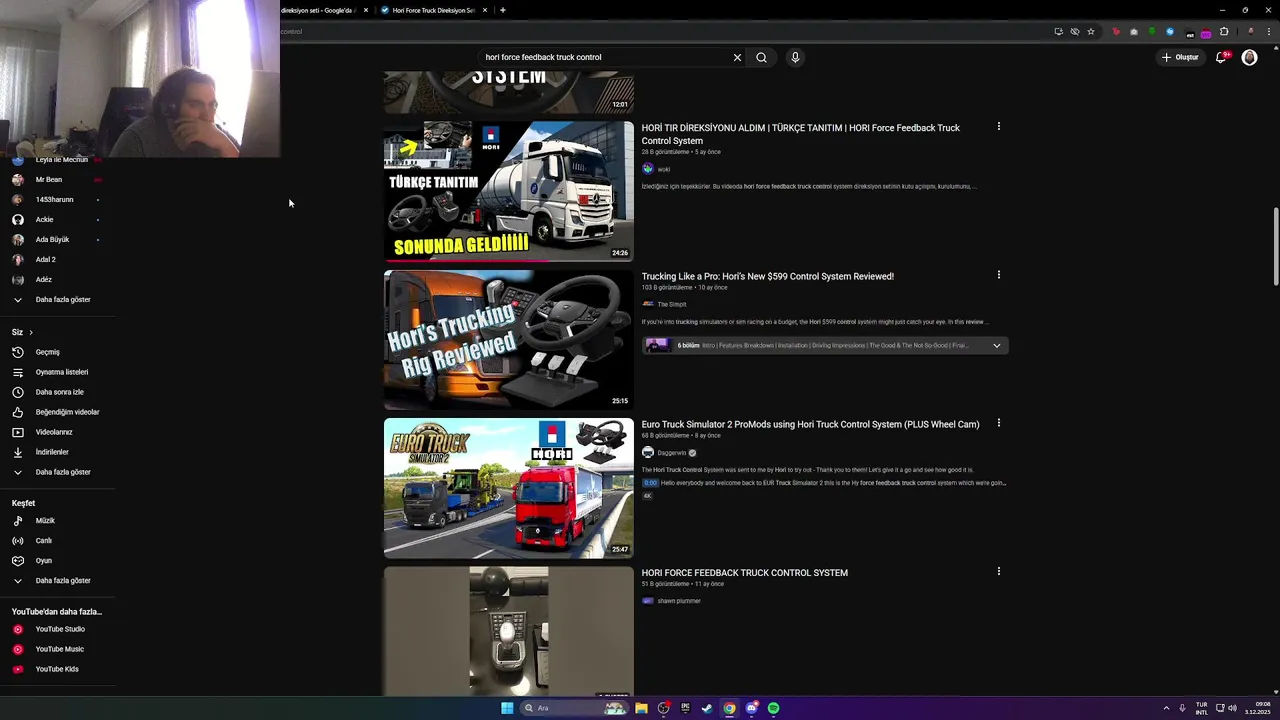The height and width of the screenshot is (720, 1280).
Task: Open a new browser tab
Action: click(503, 10)
